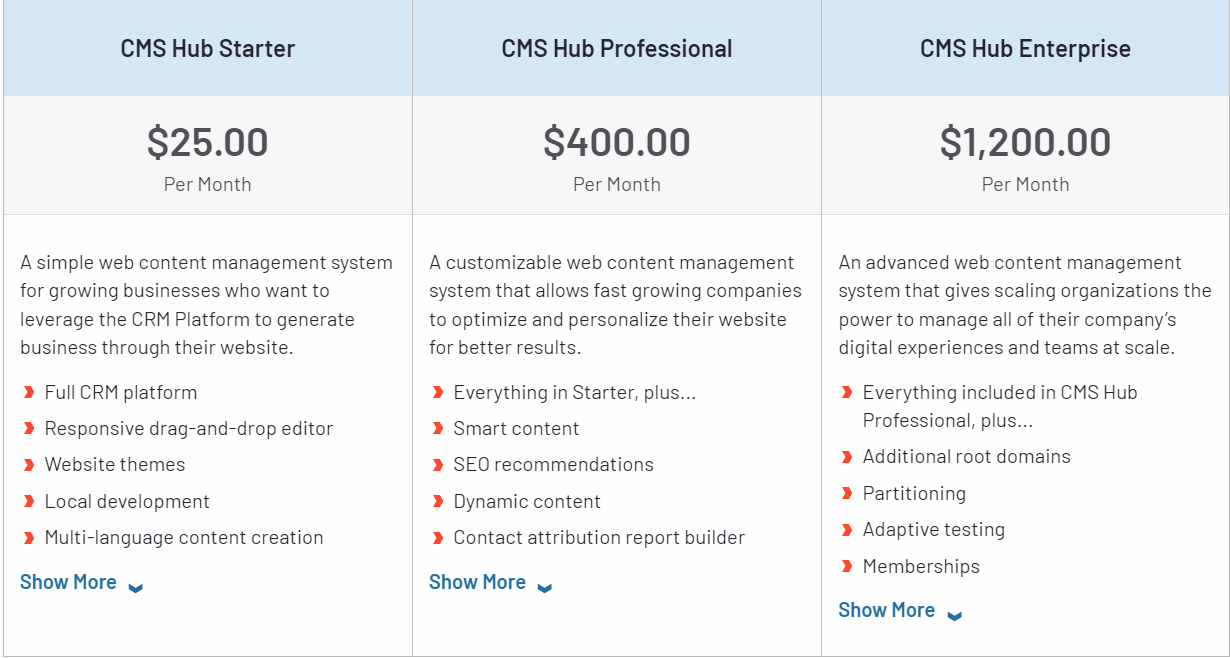Click the arrow icon next to Adaptive testing

(x=849, y=529)
